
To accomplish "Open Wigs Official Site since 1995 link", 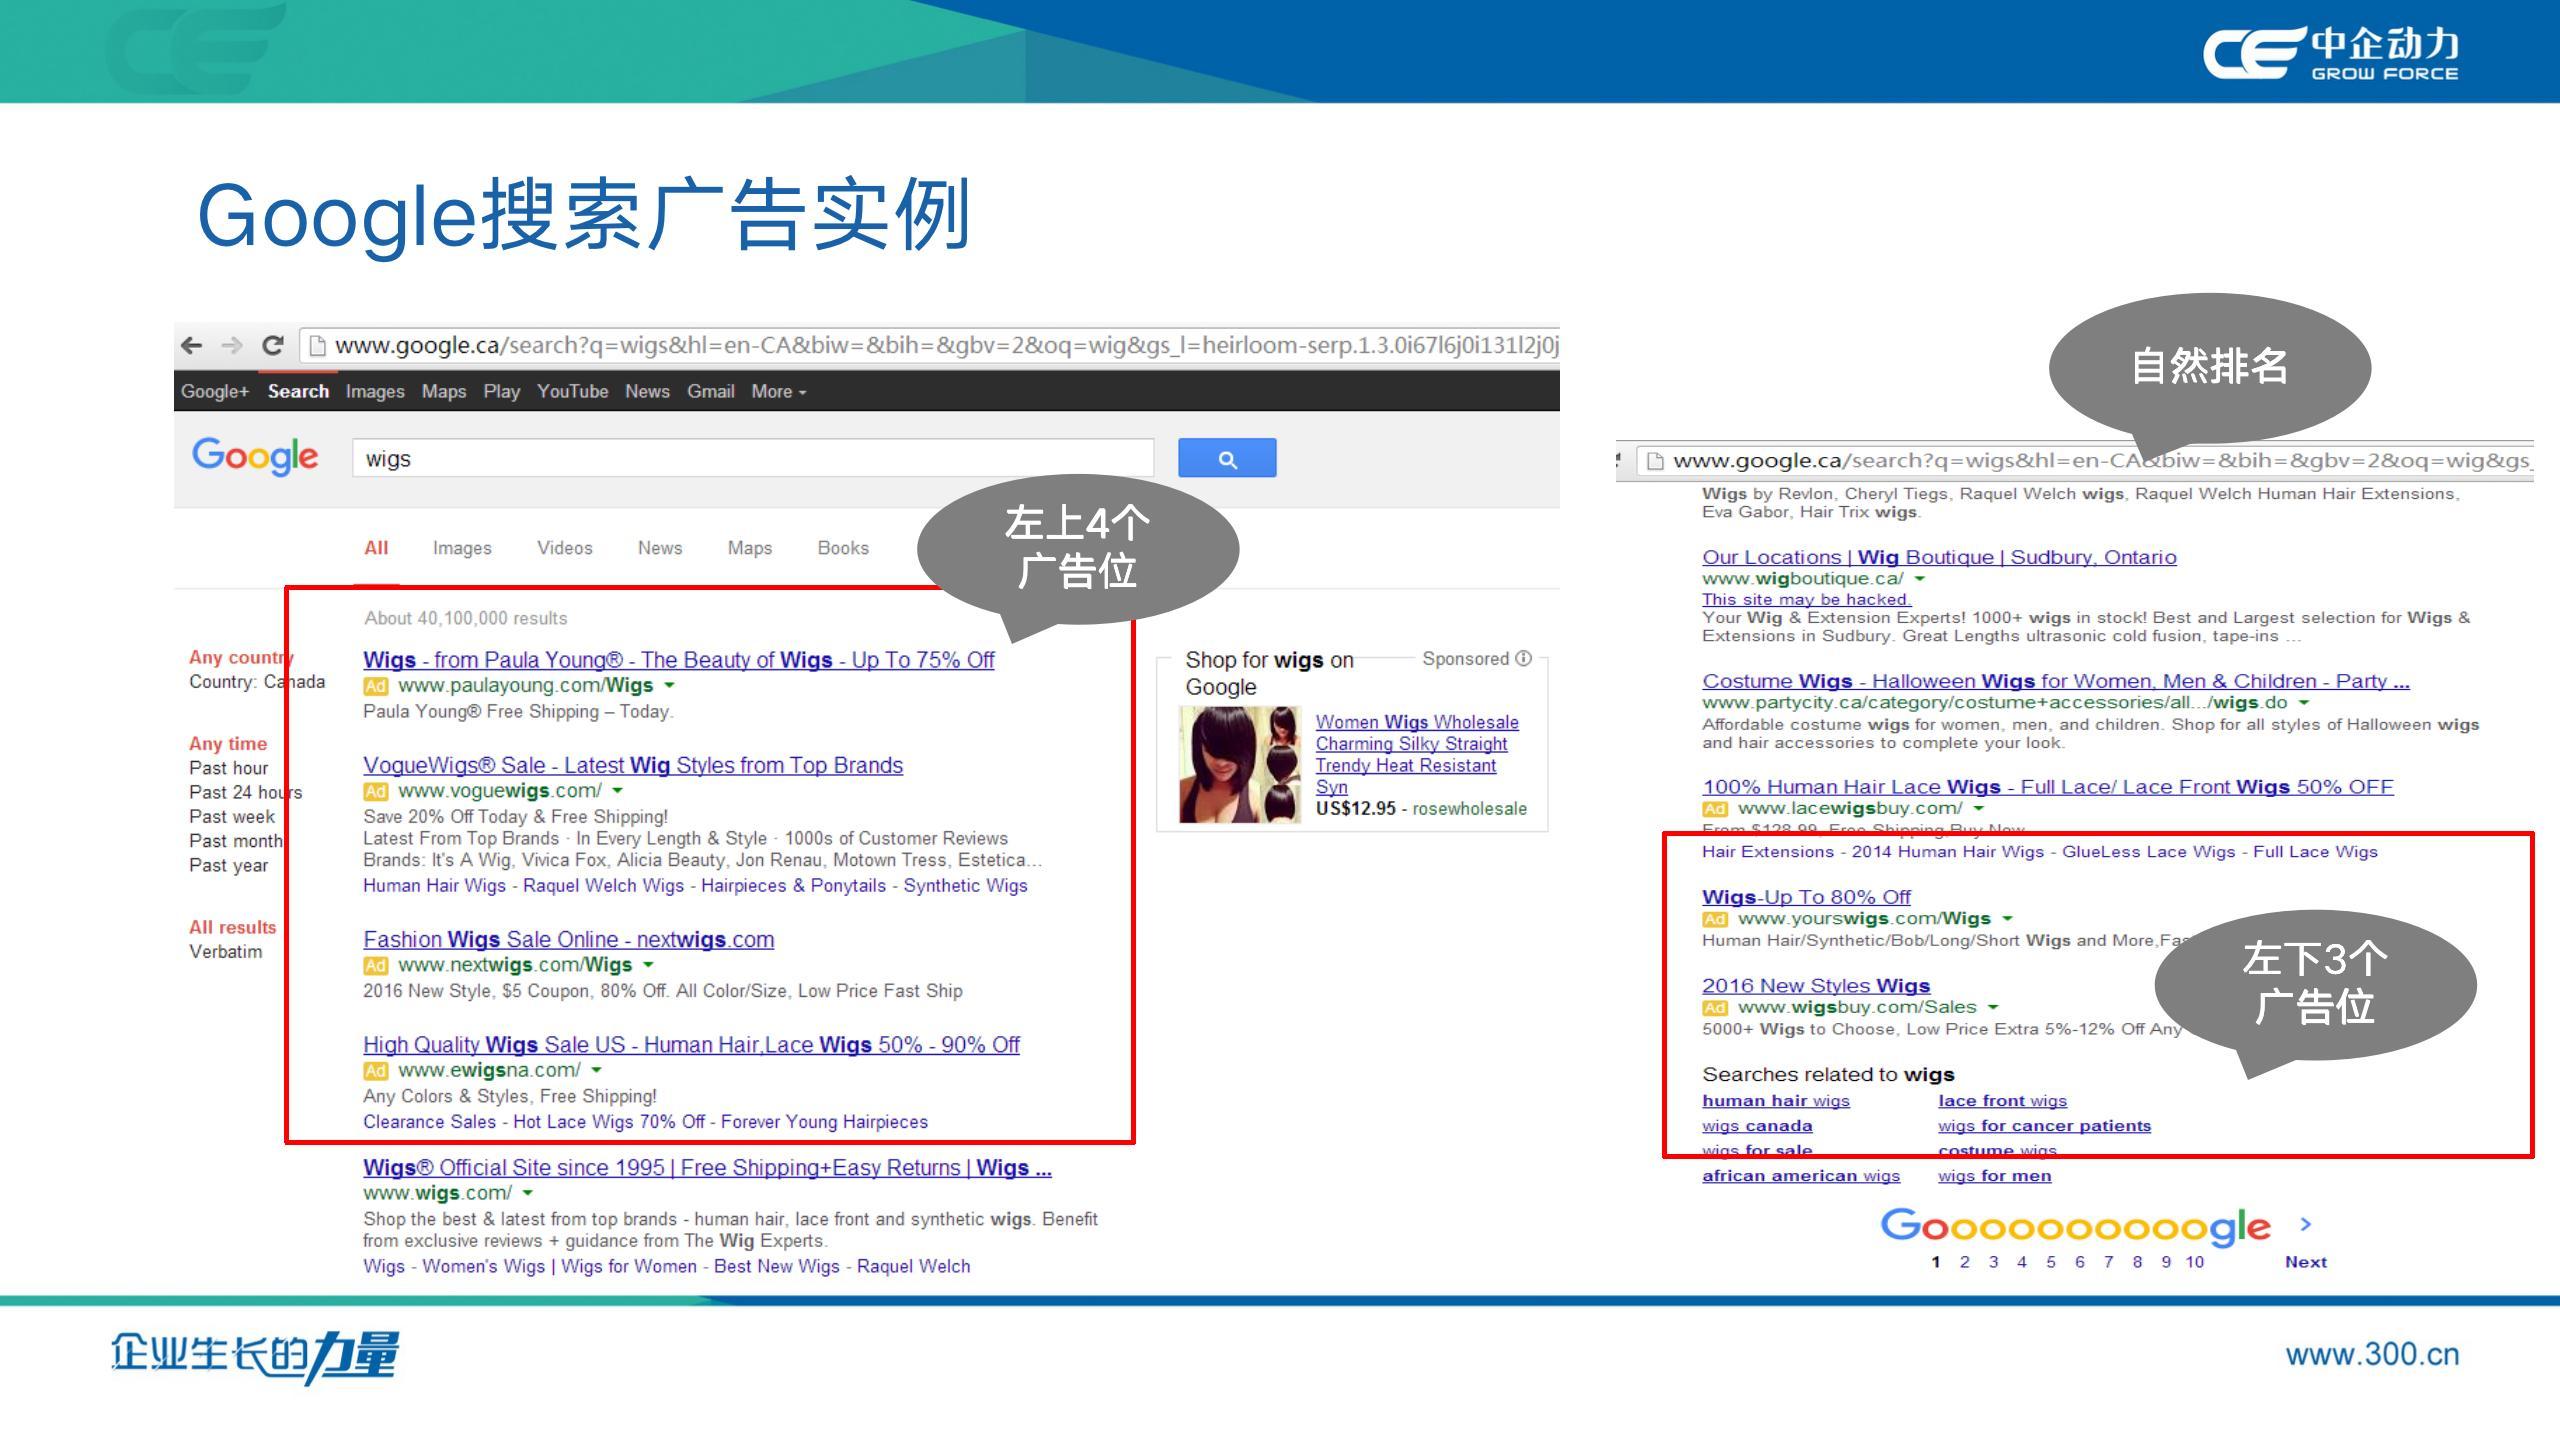I will pos(707,1168).
